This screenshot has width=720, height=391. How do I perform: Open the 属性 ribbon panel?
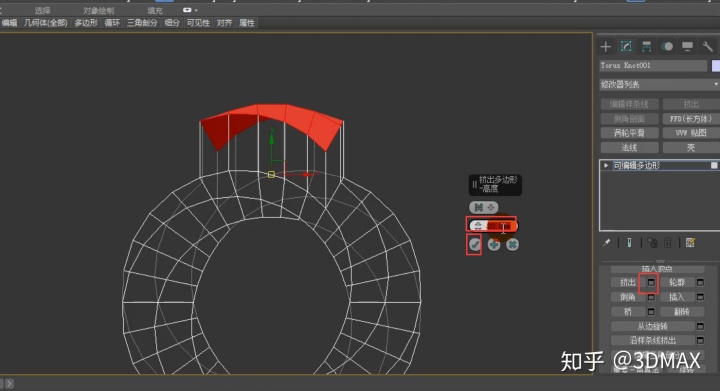247,22
